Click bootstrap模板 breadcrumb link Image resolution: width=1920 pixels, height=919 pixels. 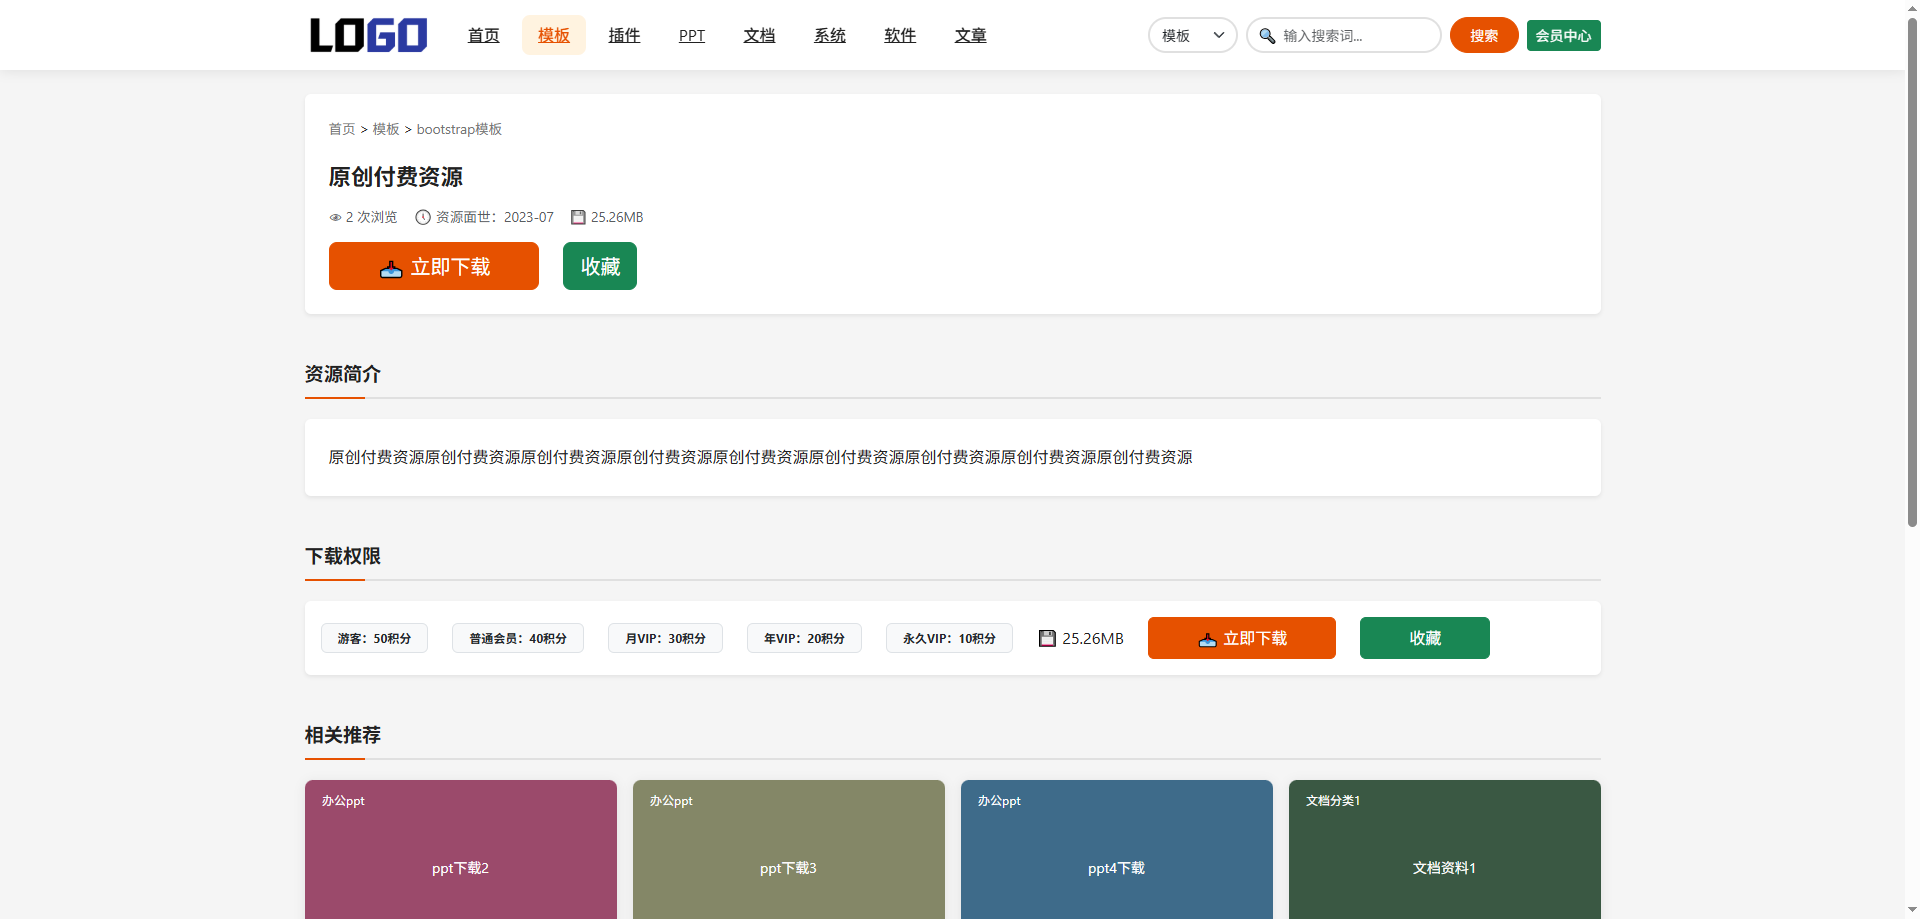coord(459,129)
